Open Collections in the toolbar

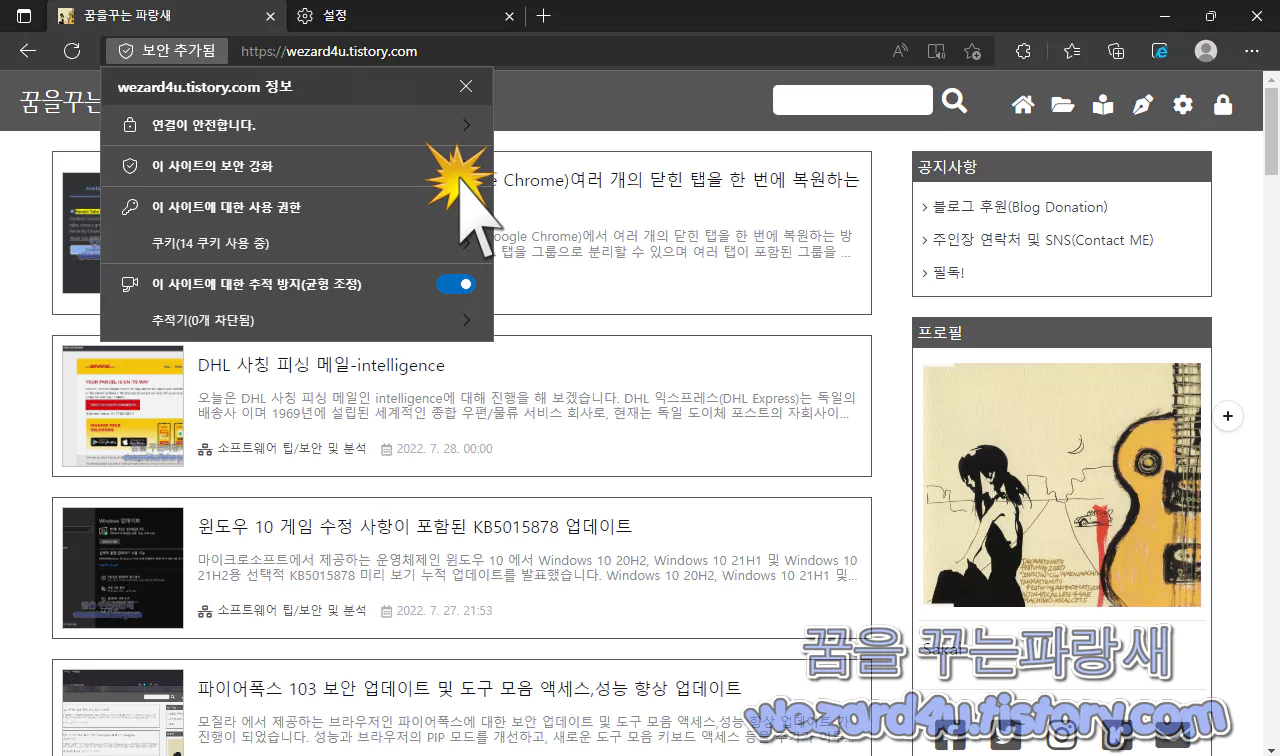tap(1115, 51)
